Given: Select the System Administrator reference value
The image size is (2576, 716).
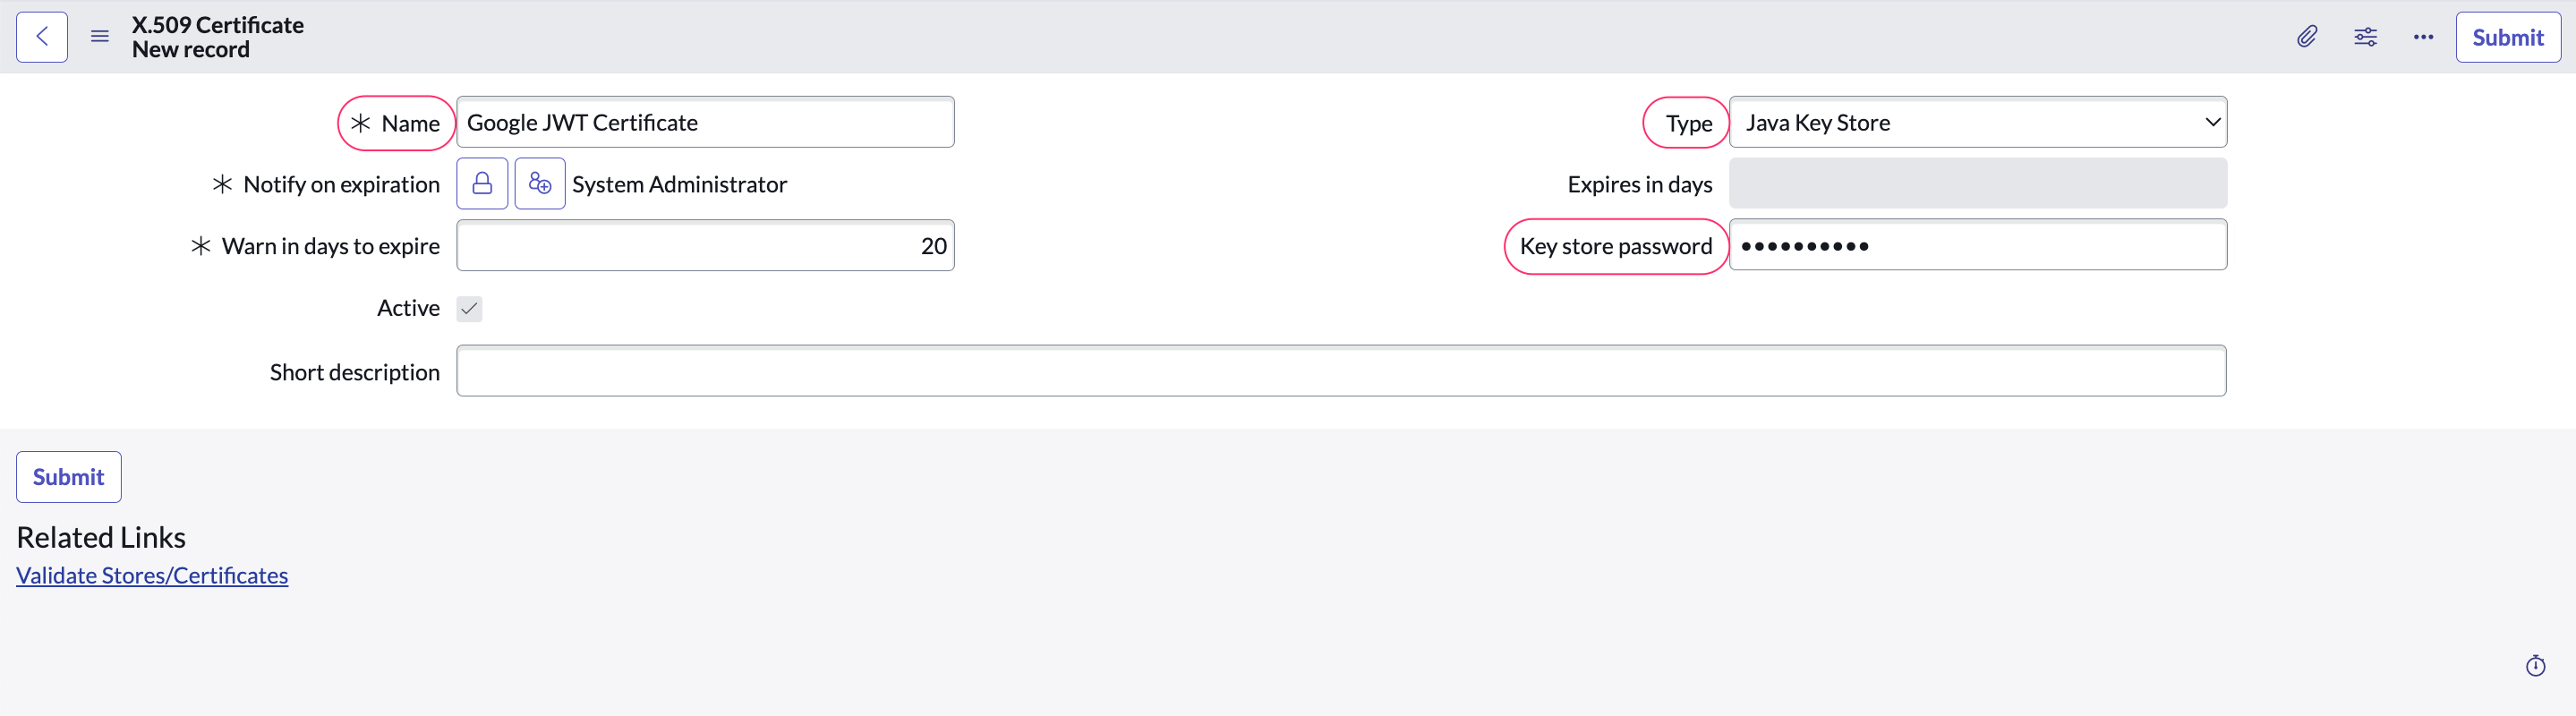Looking at the screenshot, I should click(680, 183).
